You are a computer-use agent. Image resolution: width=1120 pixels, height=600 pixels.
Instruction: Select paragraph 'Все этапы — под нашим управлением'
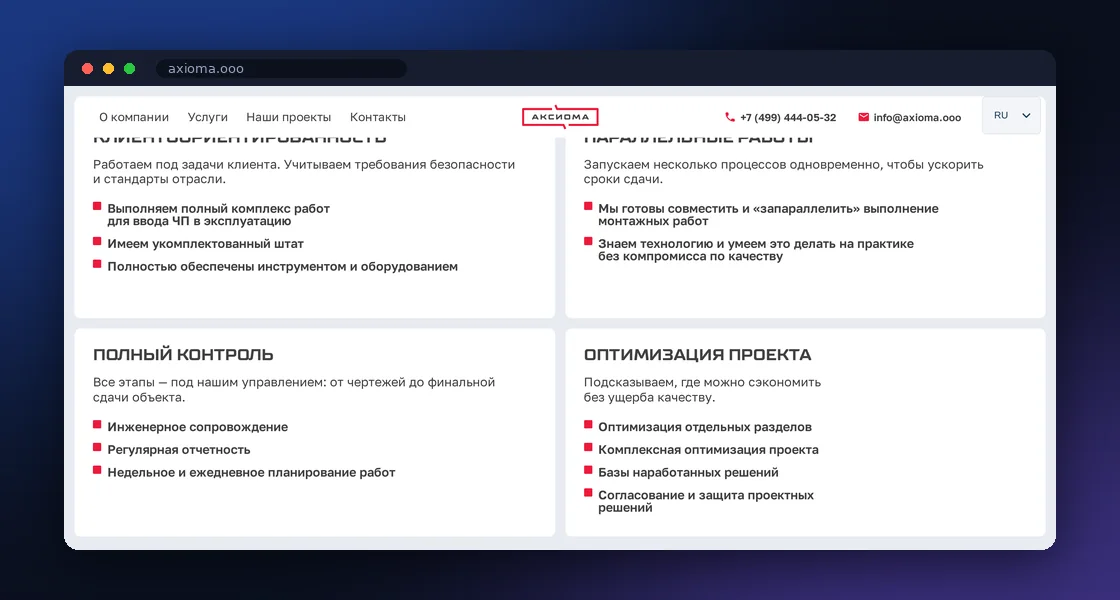[x=294, y=390]
